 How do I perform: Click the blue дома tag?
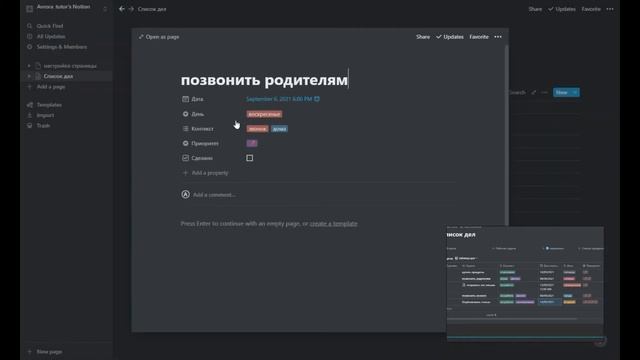[x=279, y=129]
